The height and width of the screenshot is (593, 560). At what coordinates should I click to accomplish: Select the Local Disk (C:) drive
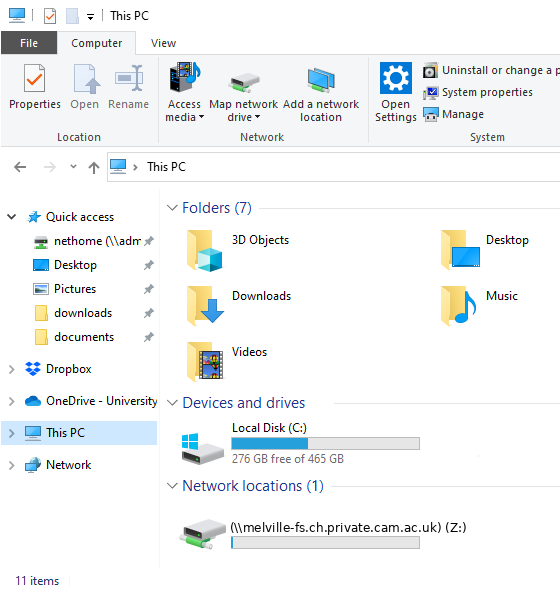(301, 443)
